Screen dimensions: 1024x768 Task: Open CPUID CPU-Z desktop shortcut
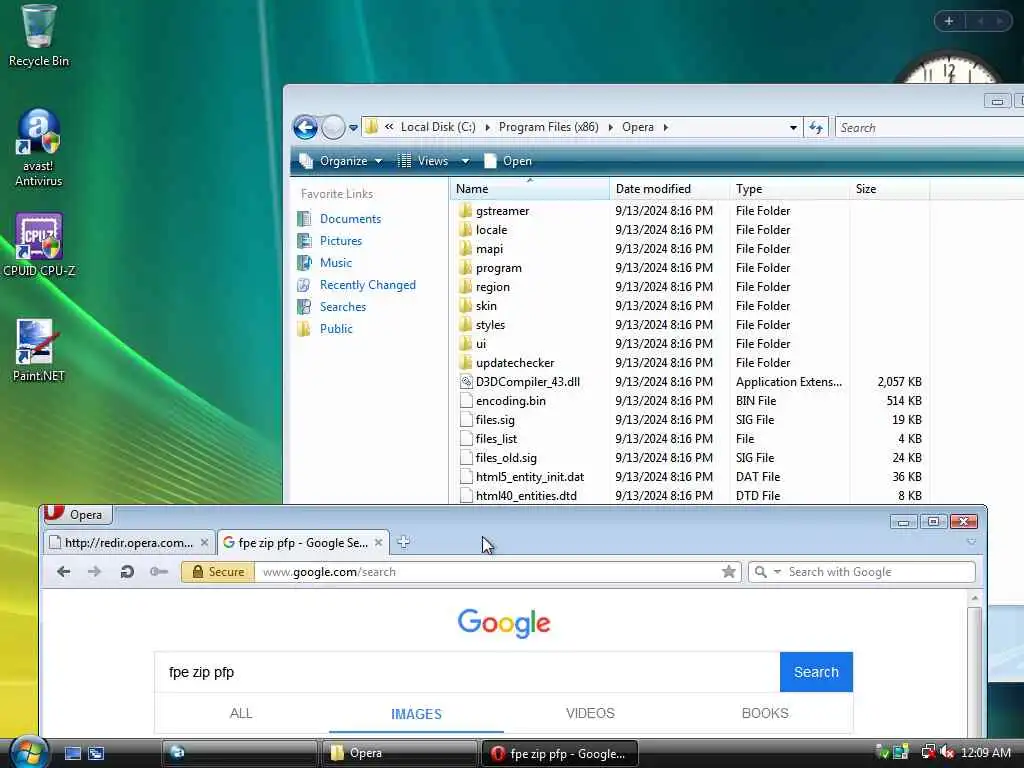tap(39, 245)
